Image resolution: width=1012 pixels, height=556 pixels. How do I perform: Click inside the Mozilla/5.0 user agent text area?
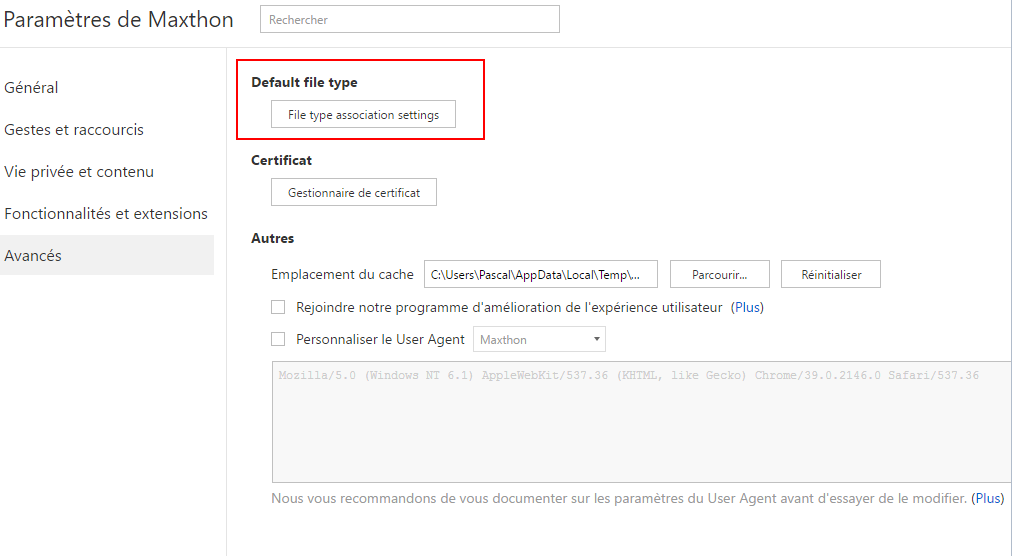642,422
